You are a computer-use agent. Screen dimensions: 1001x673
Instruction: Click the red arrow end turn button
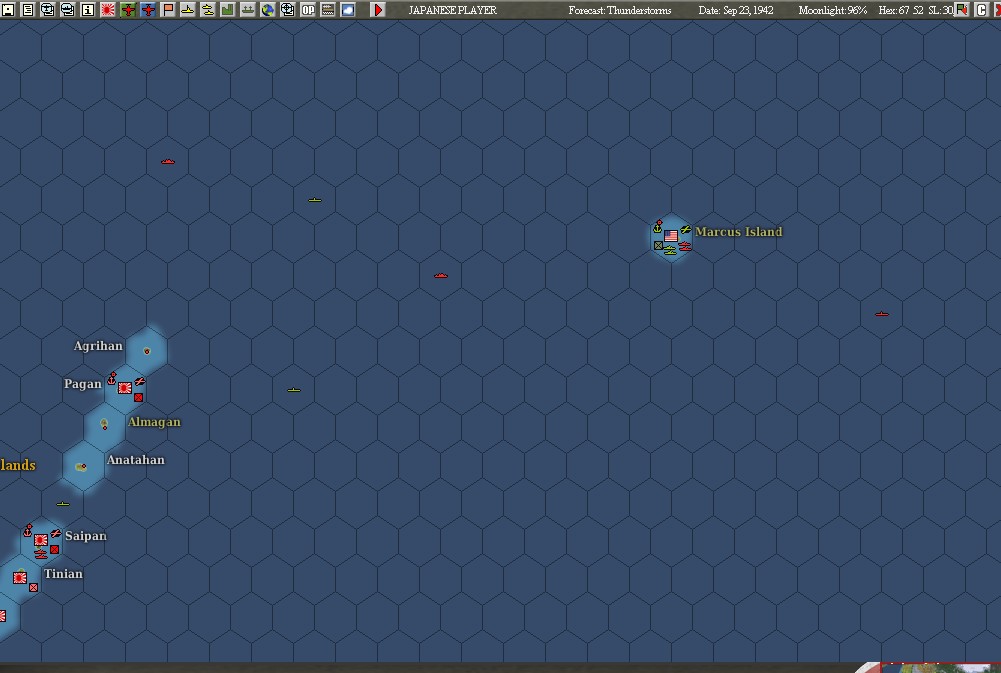pos(378,10)
